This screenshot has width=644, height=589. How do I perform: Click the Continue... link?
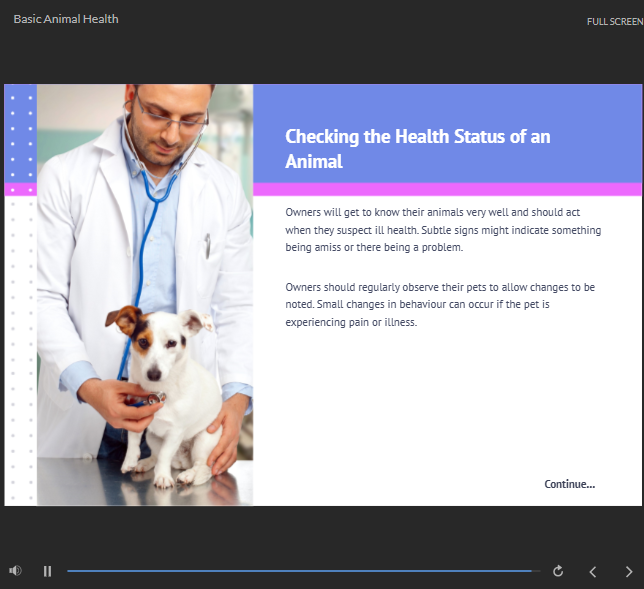(569, 484)
